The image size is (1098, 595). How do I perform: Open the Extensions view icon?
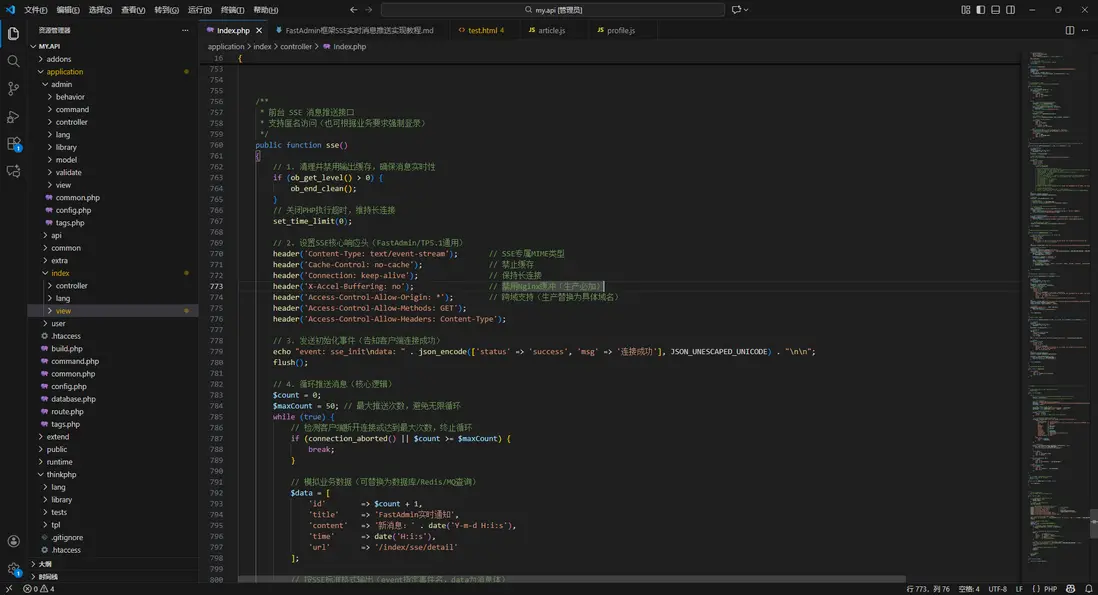[x=13, y=144]
